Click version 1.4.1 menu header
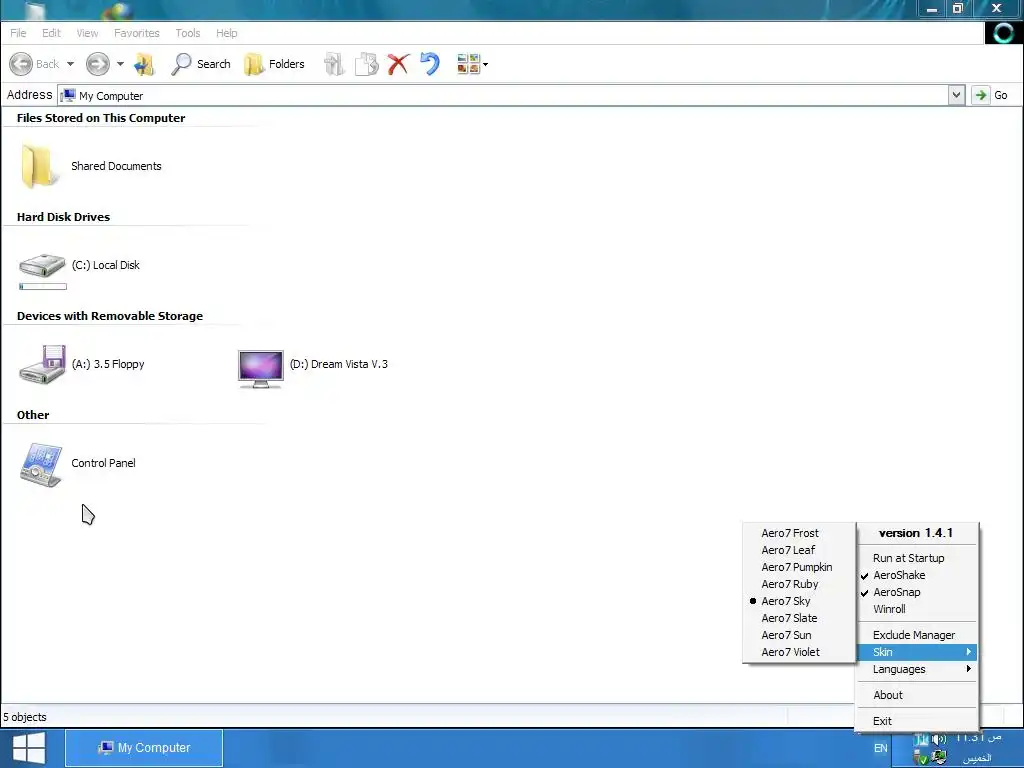Image resolution: width=1024 pixels, height=768 pixels. pos(916,533)
